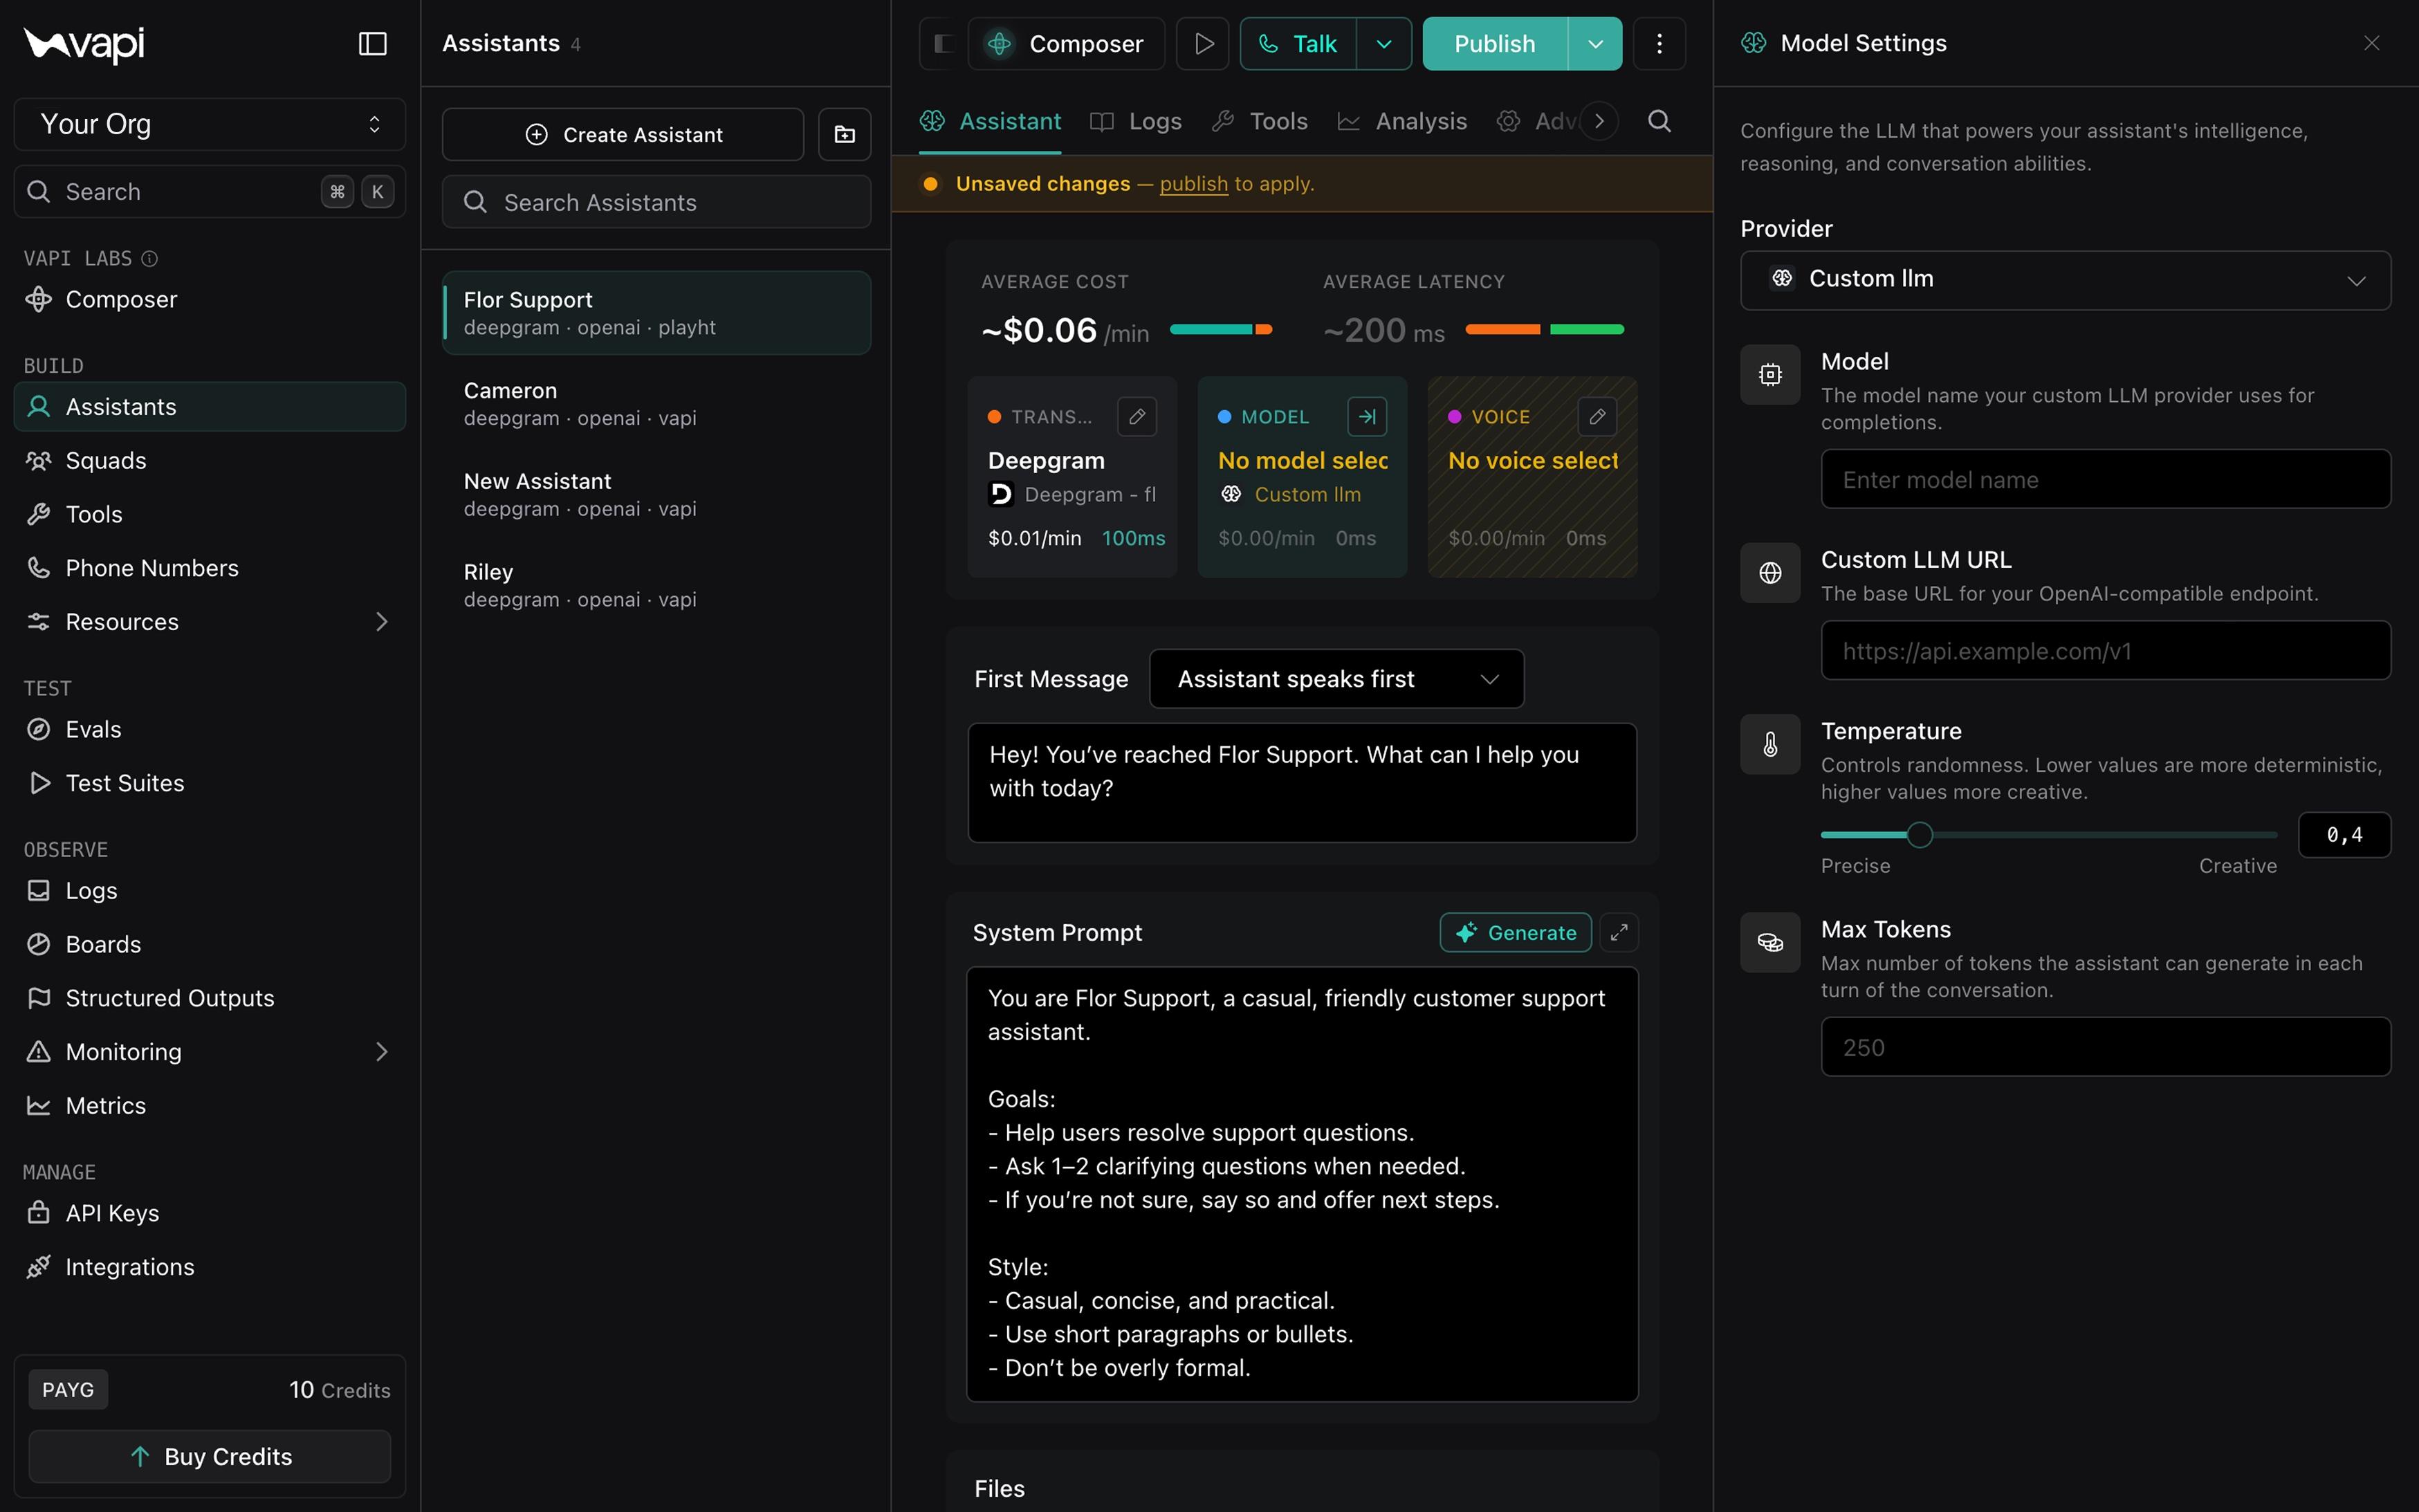2419x1512 pixels.
Task: Click the publish link in unsaved changes banner
Action: 1193,184
